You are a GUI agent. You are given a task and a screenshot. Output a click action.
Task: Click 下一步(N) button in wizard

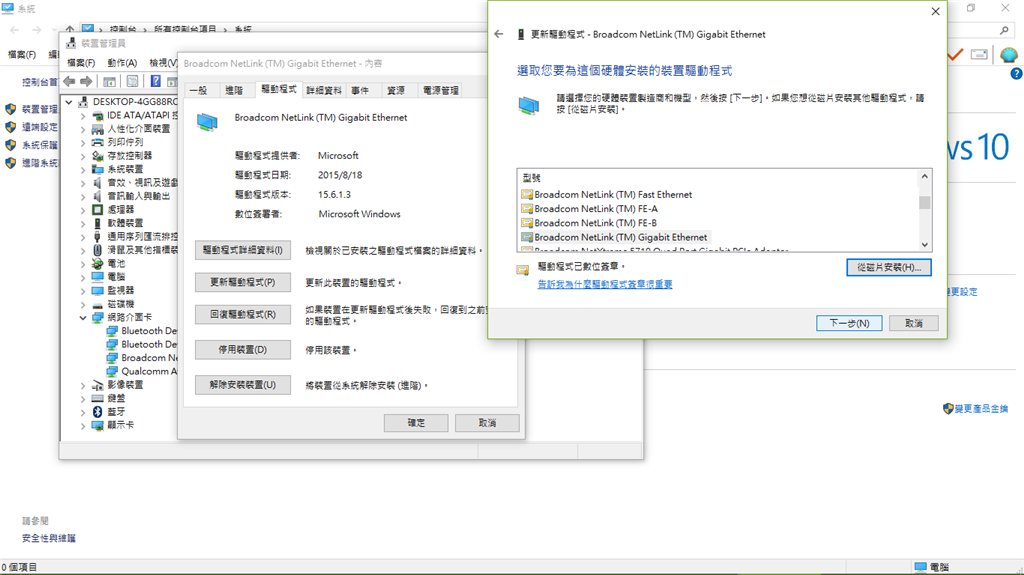849,323
